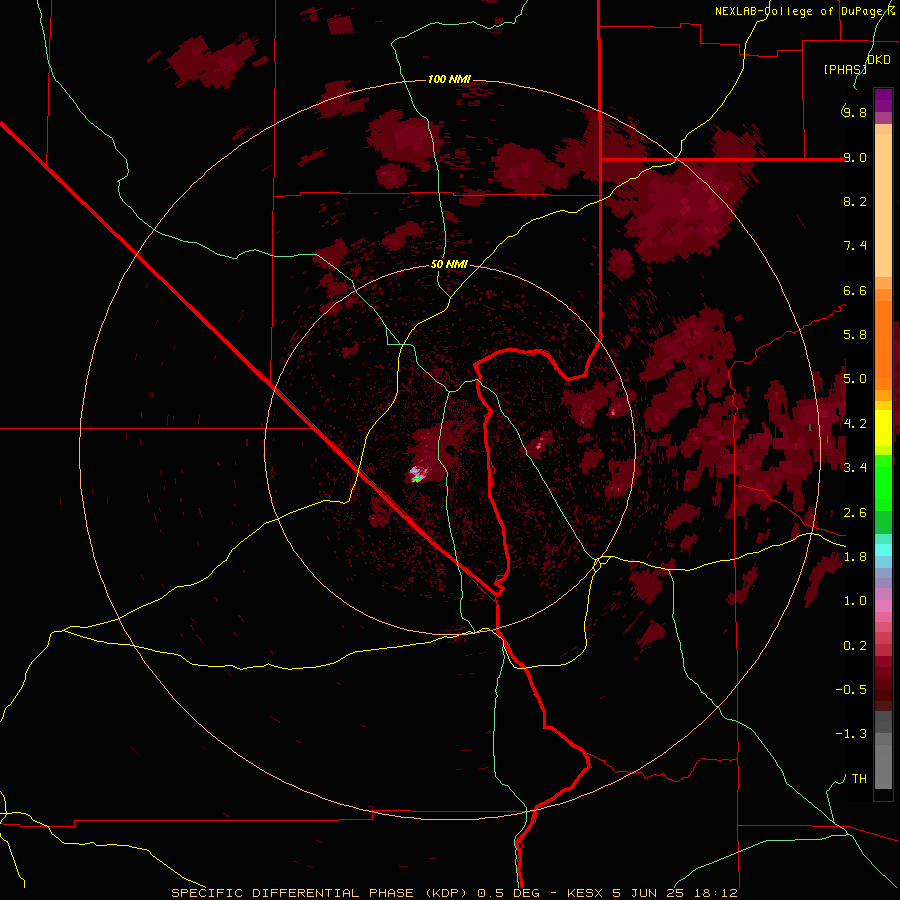Click the 9.8 value on the scale
The height and width of the screenshot is (900, 900).
click(855, 112)
